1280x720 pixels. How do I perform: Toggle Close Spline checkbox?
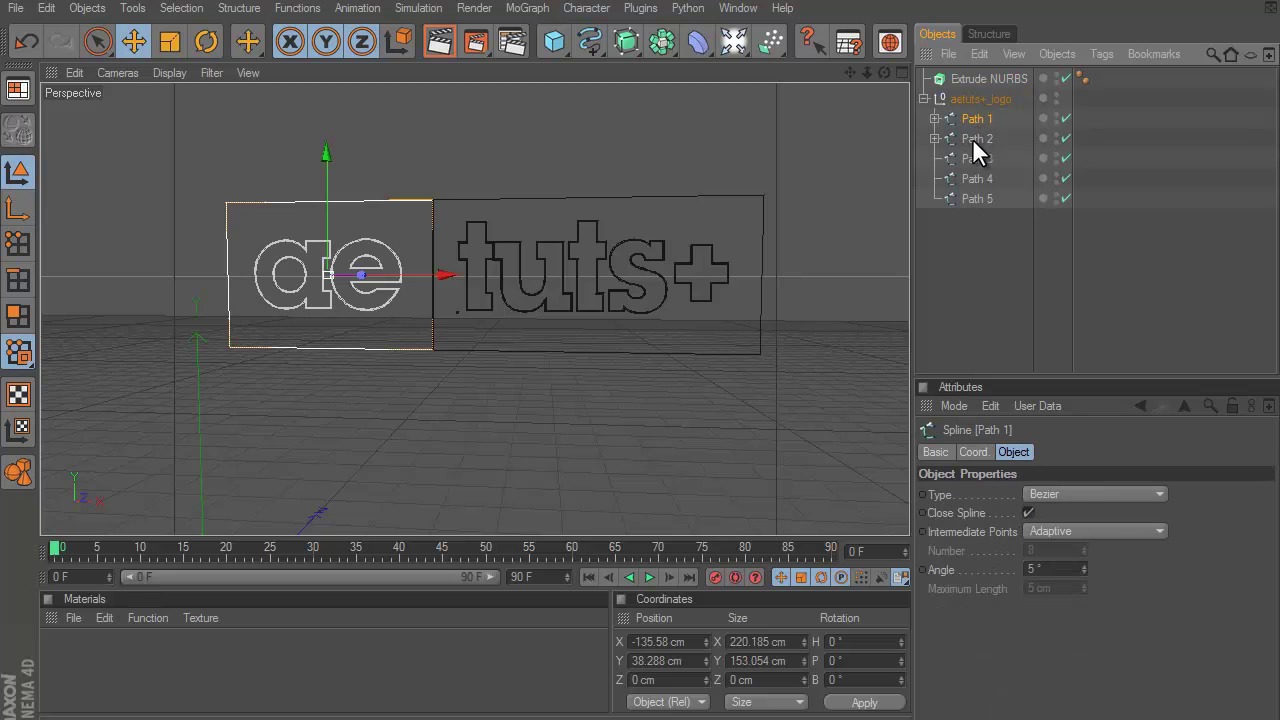click(x=1028, y=513)
